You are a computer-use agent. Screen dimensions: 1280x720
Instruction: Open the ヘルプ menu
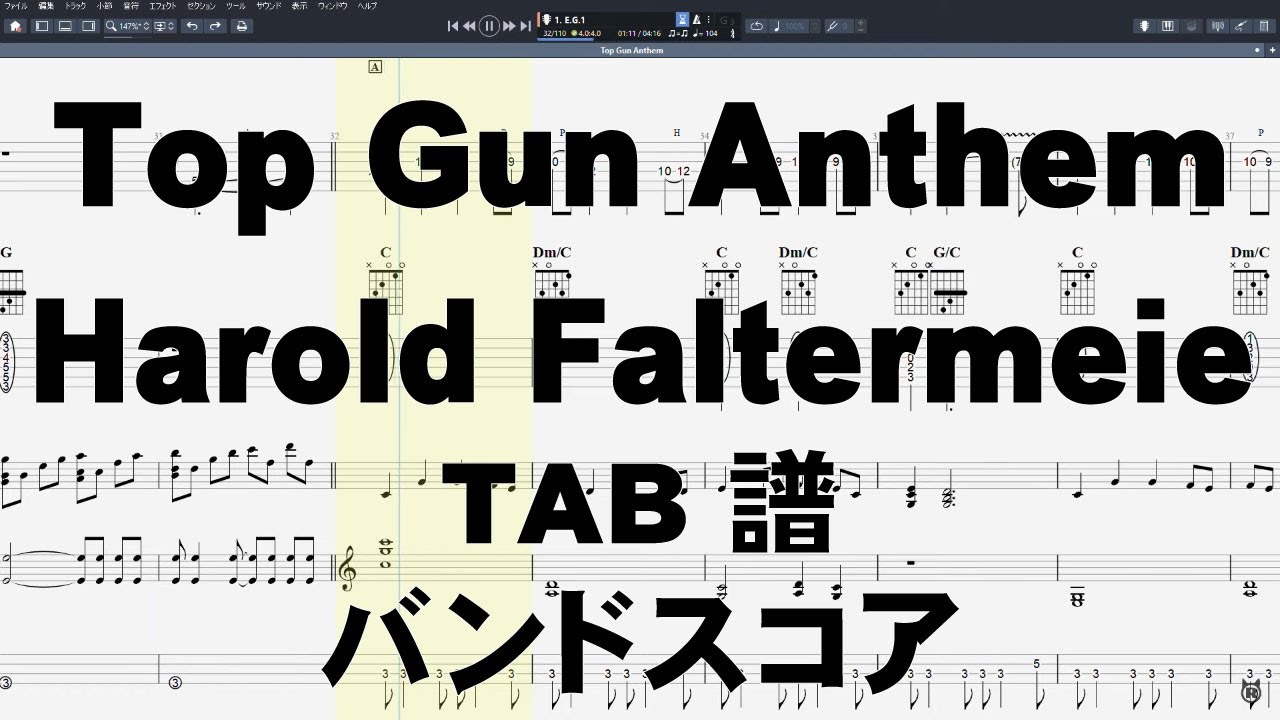368,5
